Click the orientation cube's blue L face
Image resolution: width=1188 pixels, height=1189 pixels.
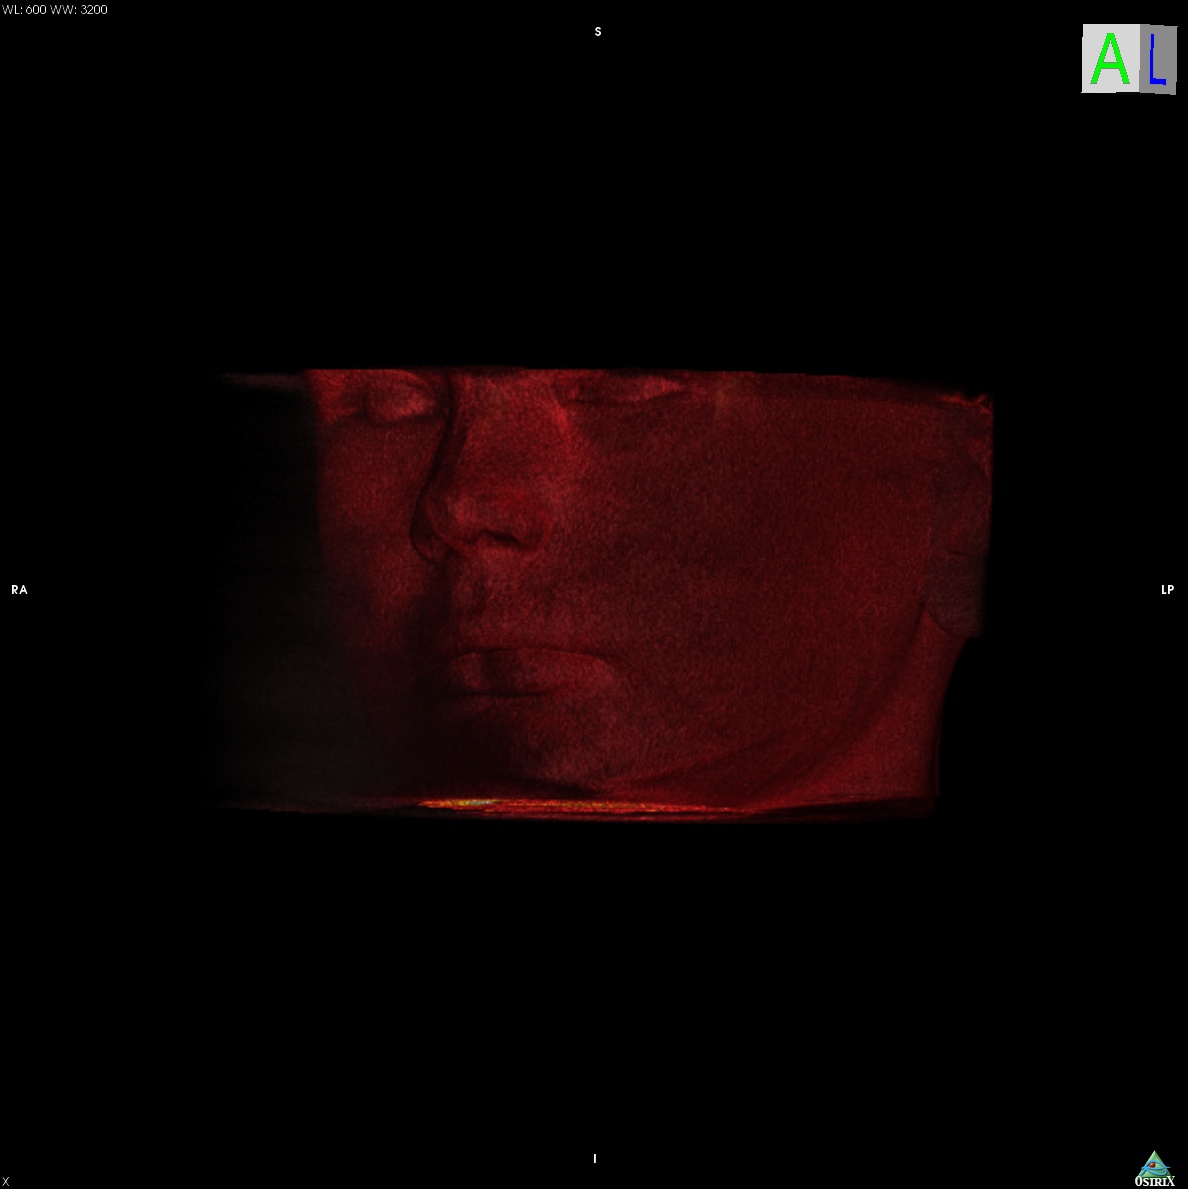point(1158,60)
